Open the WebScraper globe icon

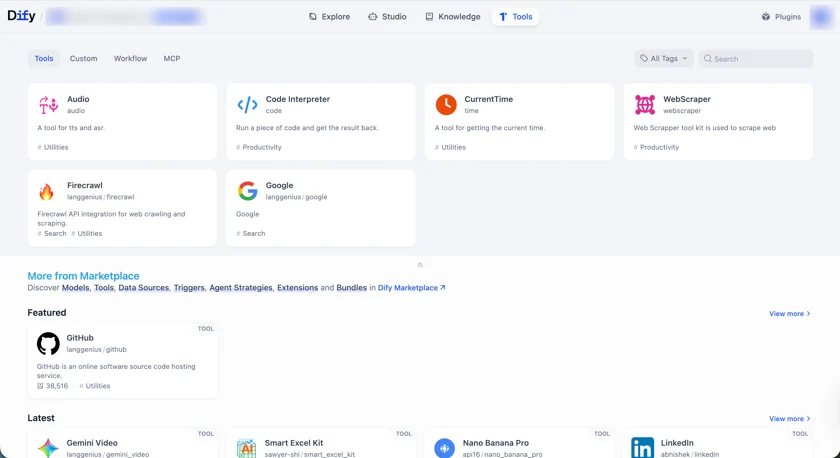[x=644, y=104]
